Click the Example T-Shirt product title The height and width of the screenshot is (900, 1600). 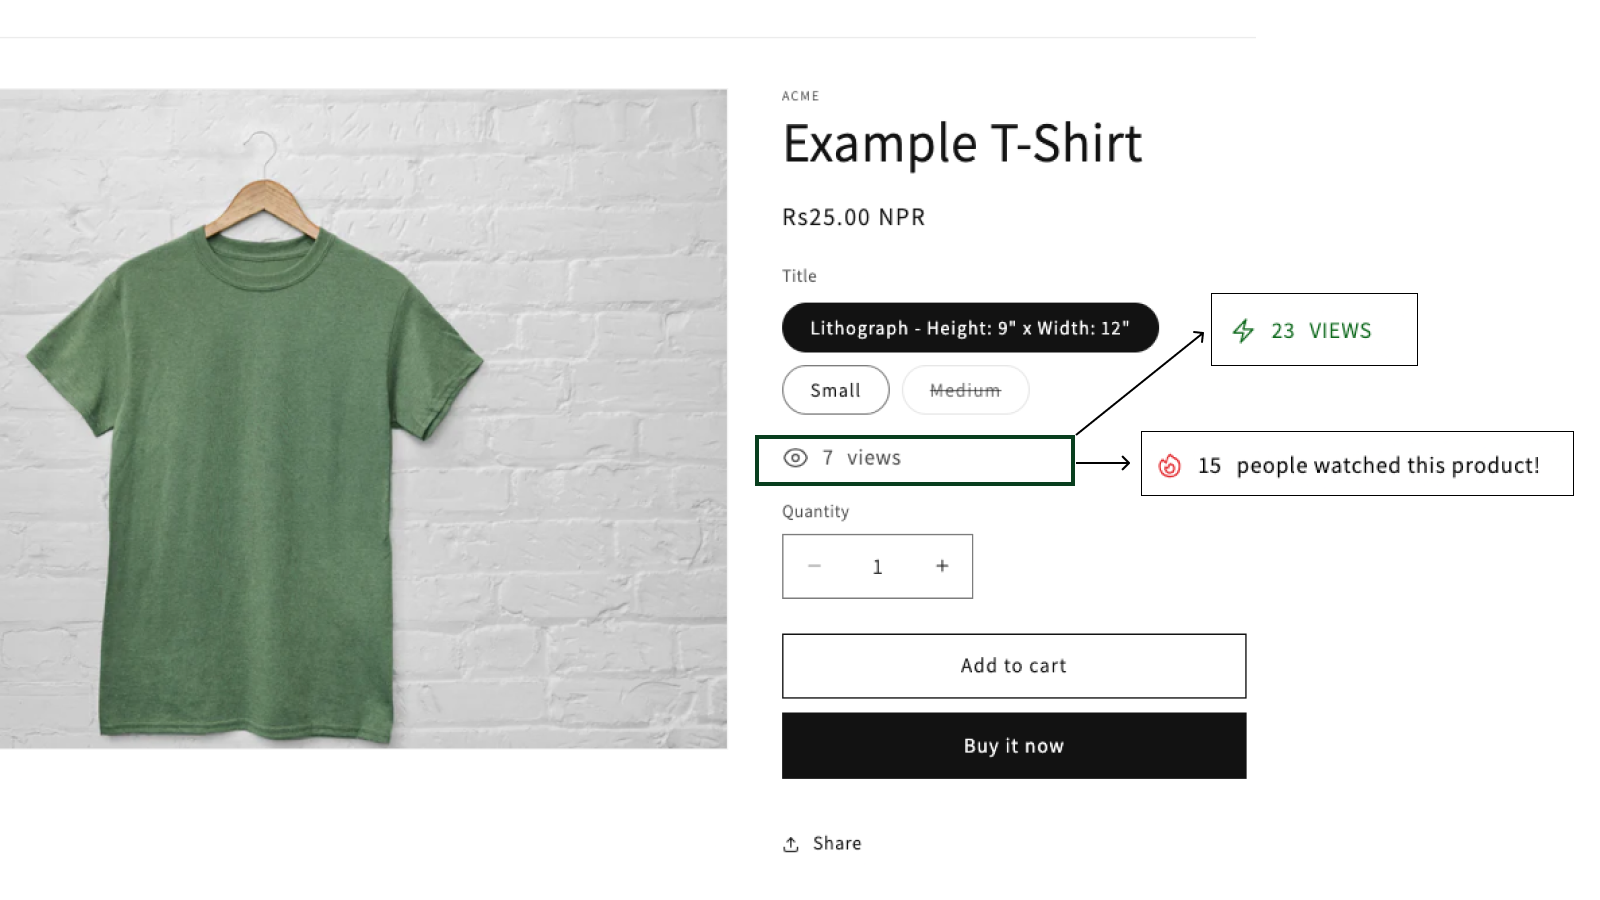point(962,144)
